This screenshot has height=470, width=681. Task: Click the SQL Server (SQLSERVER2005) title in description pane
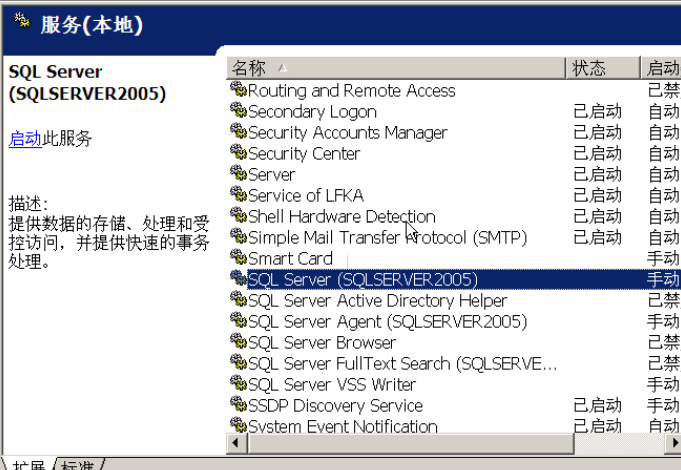click(87, 83)
